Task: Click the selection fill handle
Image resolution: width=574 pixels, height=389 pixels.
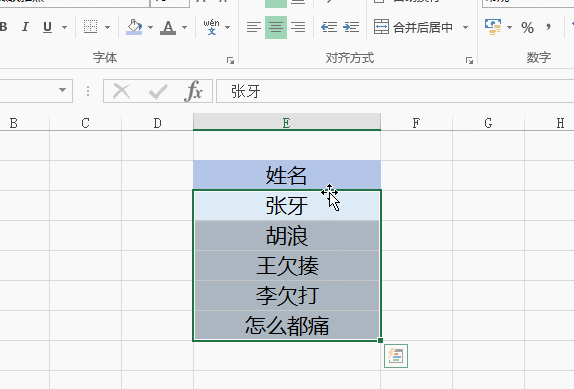Action: pyautogui.click(x=380, y=340)
